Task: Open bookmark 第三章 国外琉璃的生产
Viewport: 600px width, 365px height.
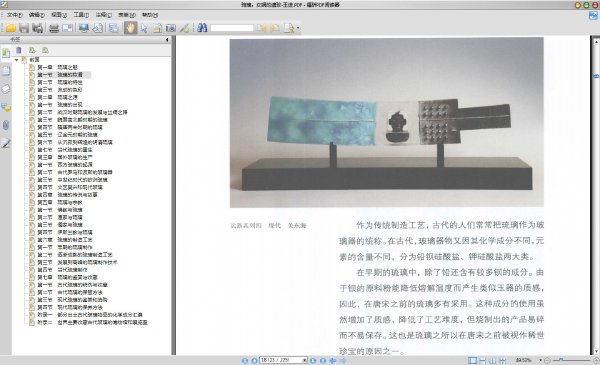Action: point(64,157)
